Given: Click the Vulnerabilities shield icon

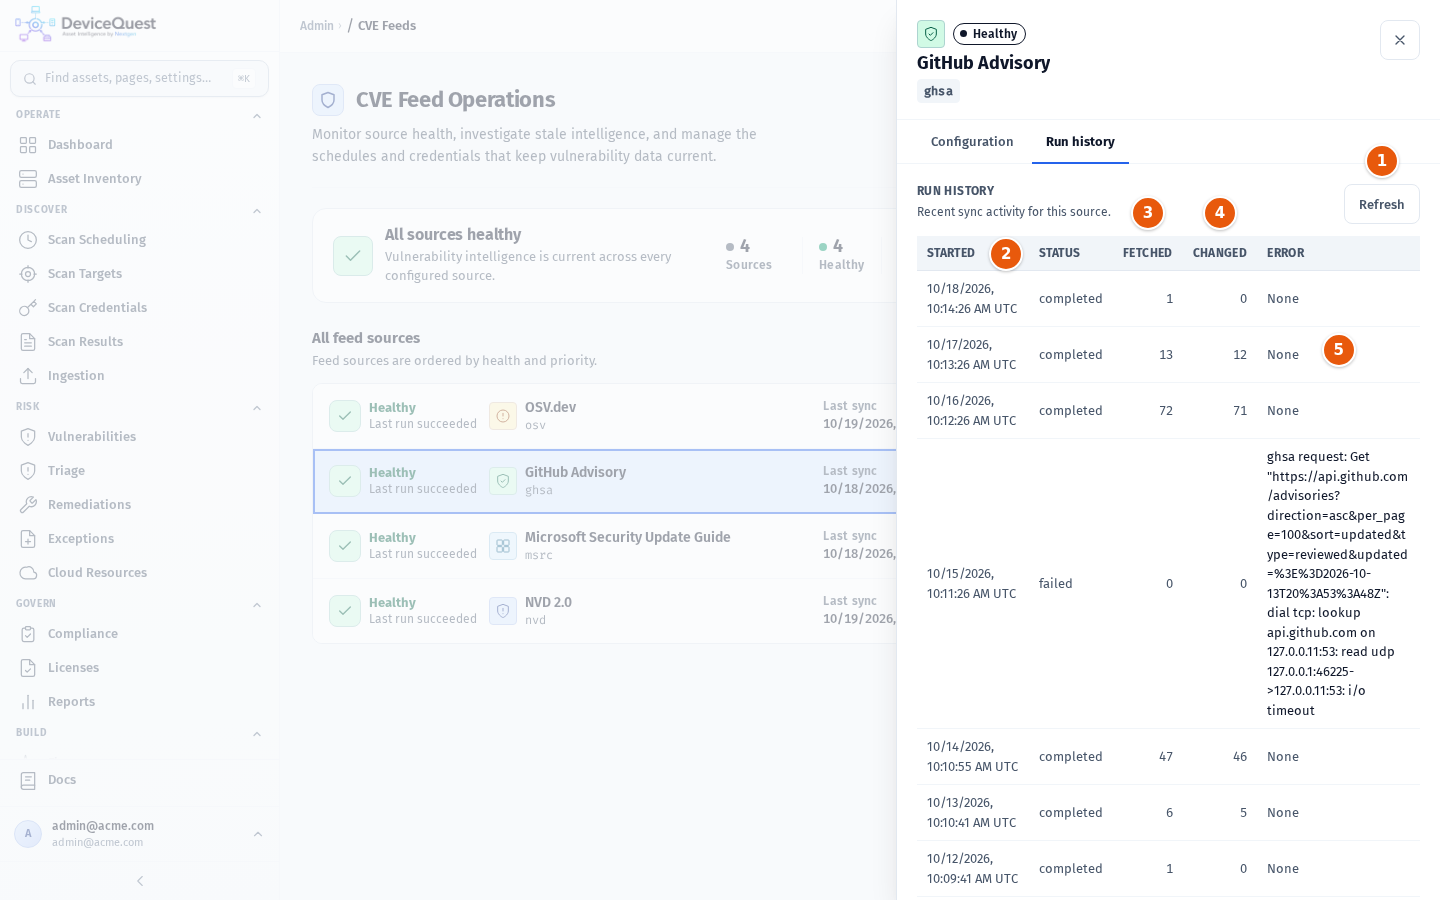Looking at the screenshot, I should point(28,437).
